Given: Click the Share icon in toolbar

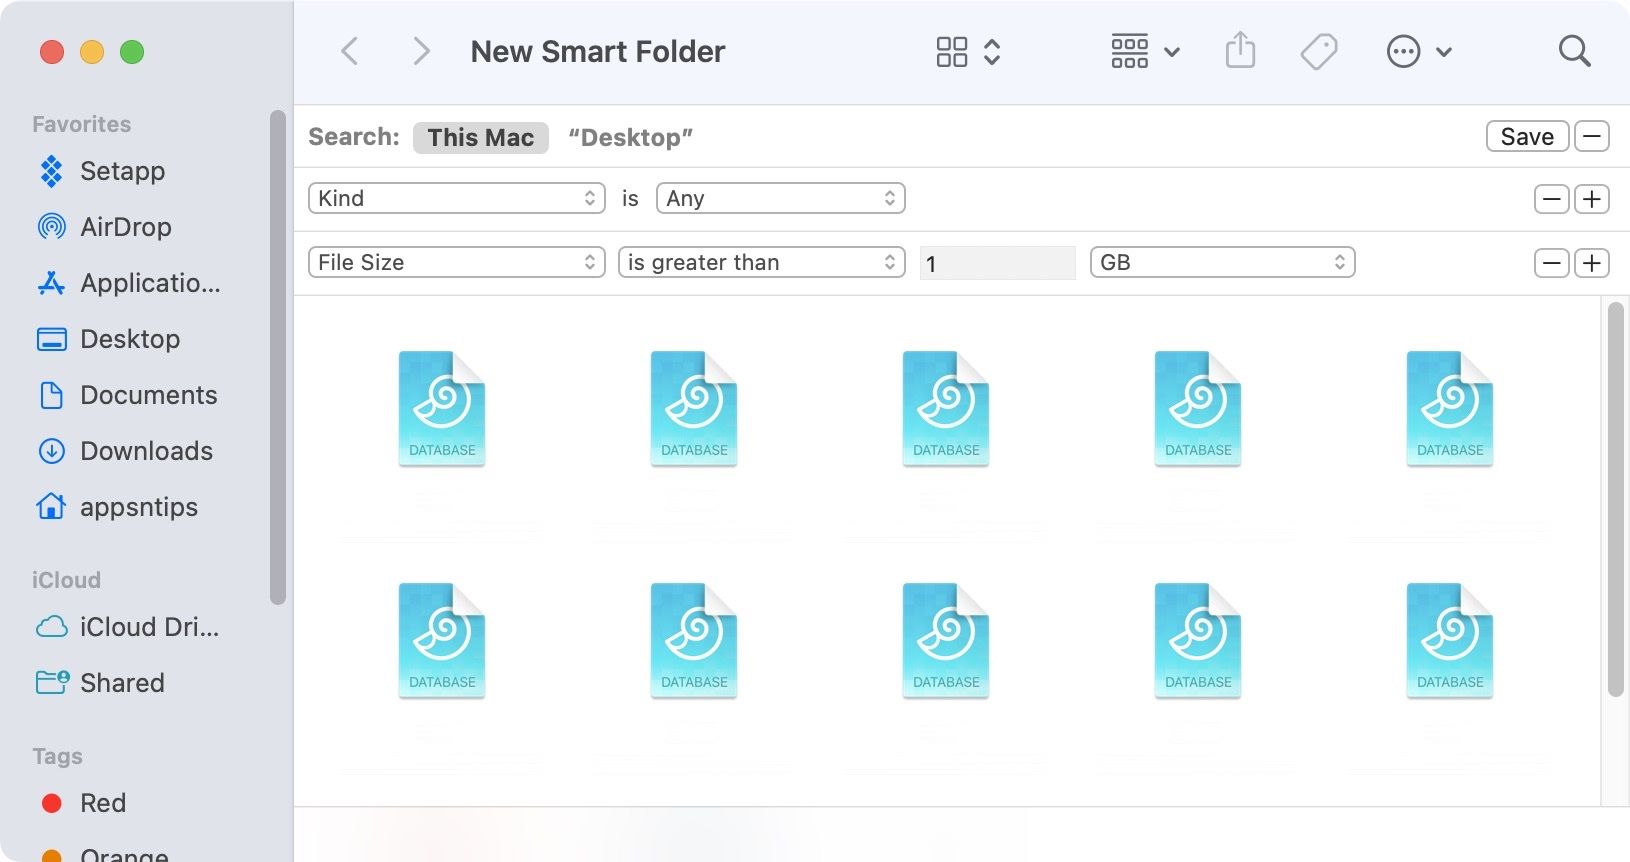Looking at the screenshot, I should [1240, 51].
